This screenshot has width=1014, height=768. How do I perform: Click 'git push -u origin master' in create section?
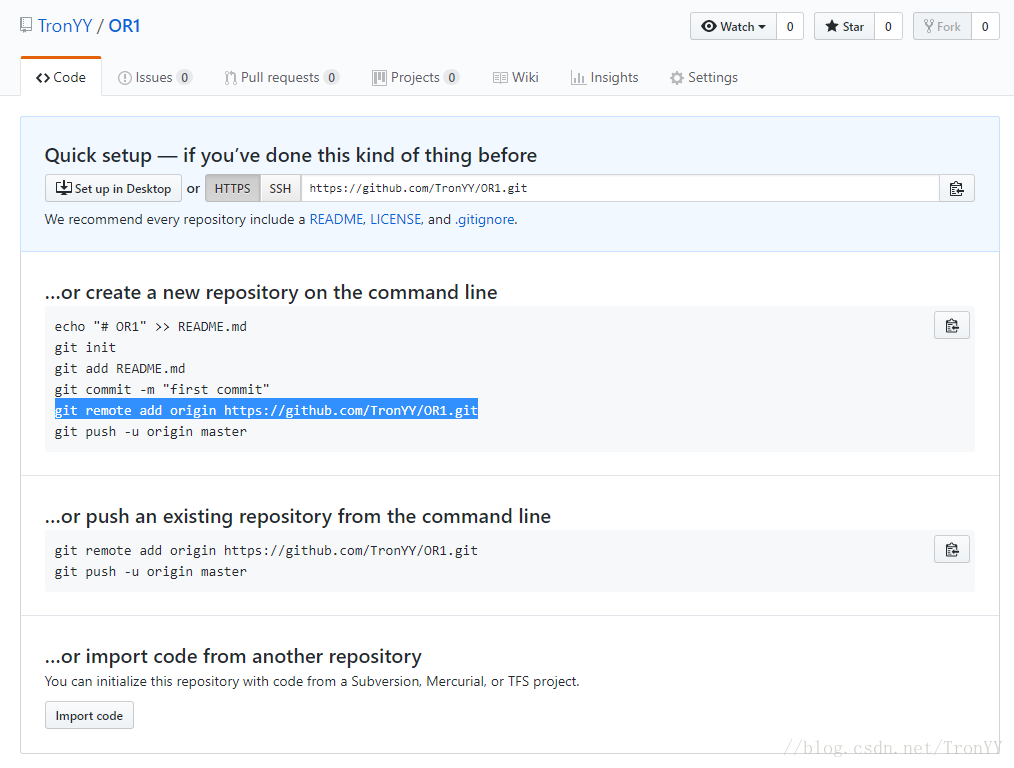151,432
